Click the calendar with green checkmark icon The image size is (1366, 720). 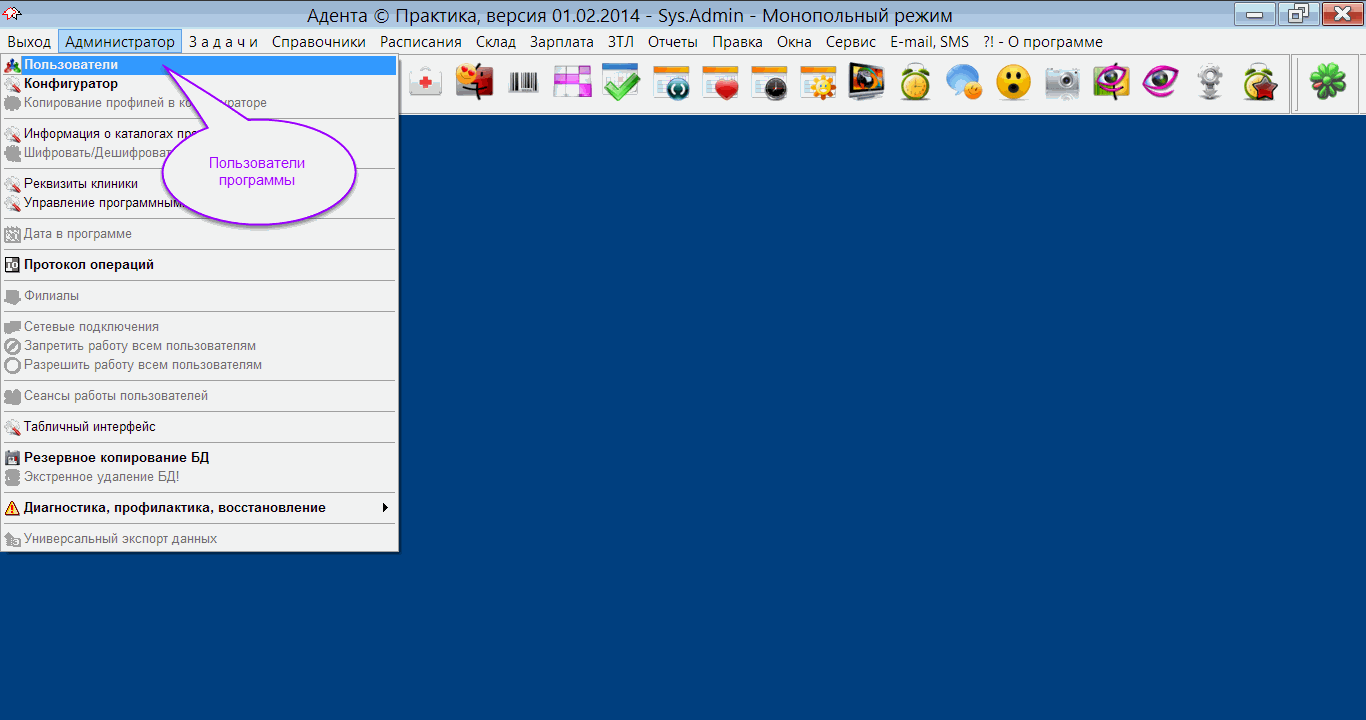tap(620, 83)
